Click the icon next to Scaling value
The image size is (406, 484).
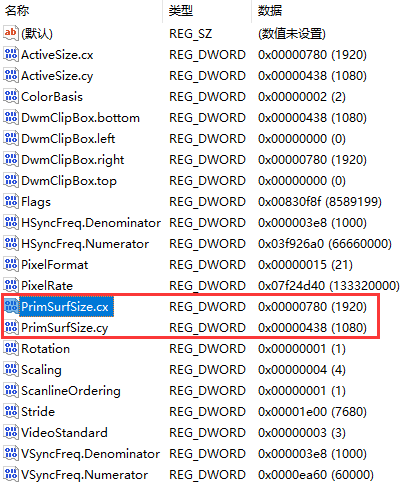[11, 369]
